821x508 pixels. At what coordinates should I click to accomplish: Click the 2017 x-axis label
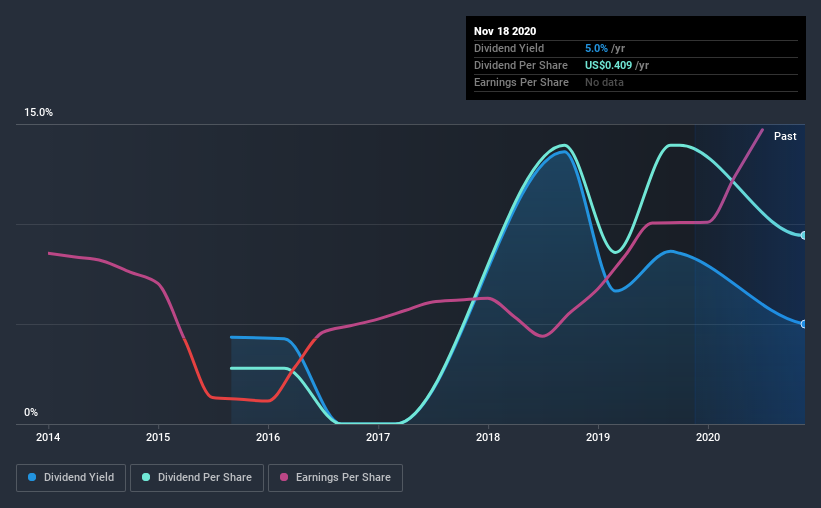click(x=378, y=437)
